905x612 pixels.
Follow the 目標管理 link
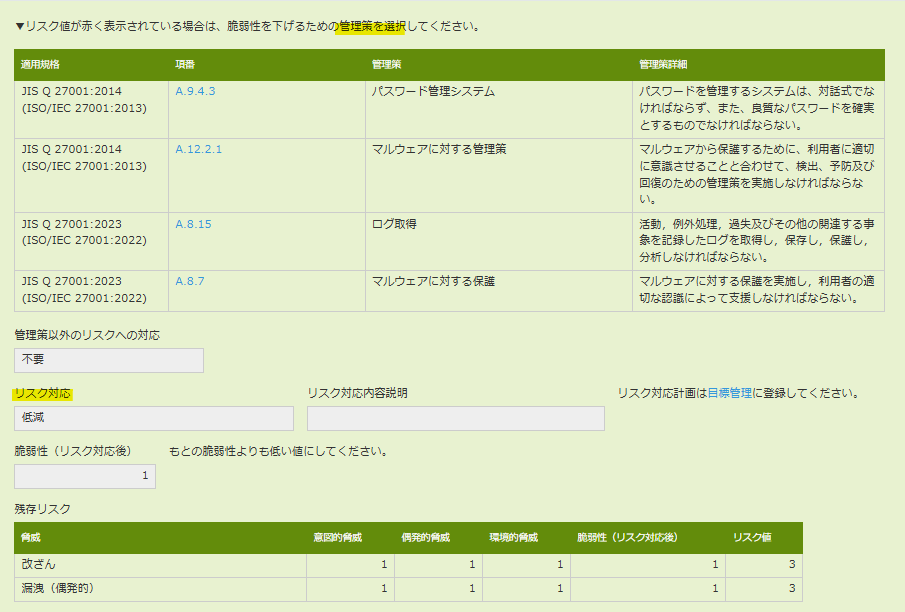(729, 393)
